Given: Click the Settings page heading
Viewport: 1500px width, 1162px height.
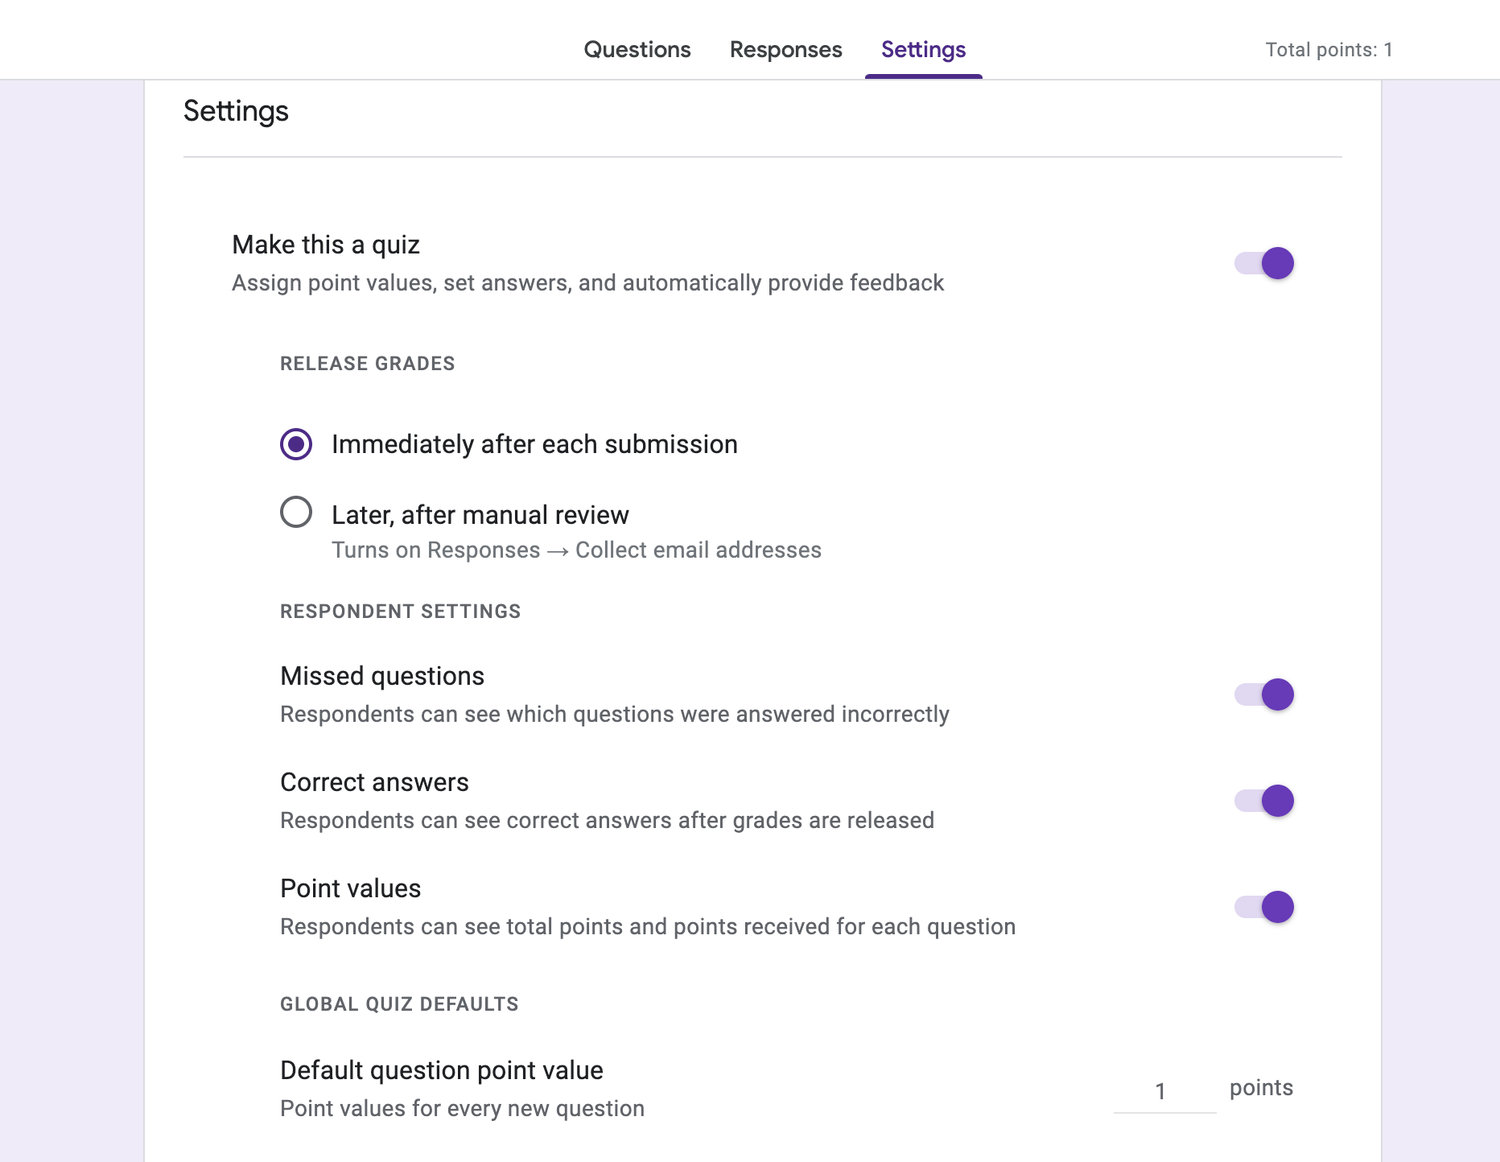Looking at the screenshot, I should pos(236,111).
